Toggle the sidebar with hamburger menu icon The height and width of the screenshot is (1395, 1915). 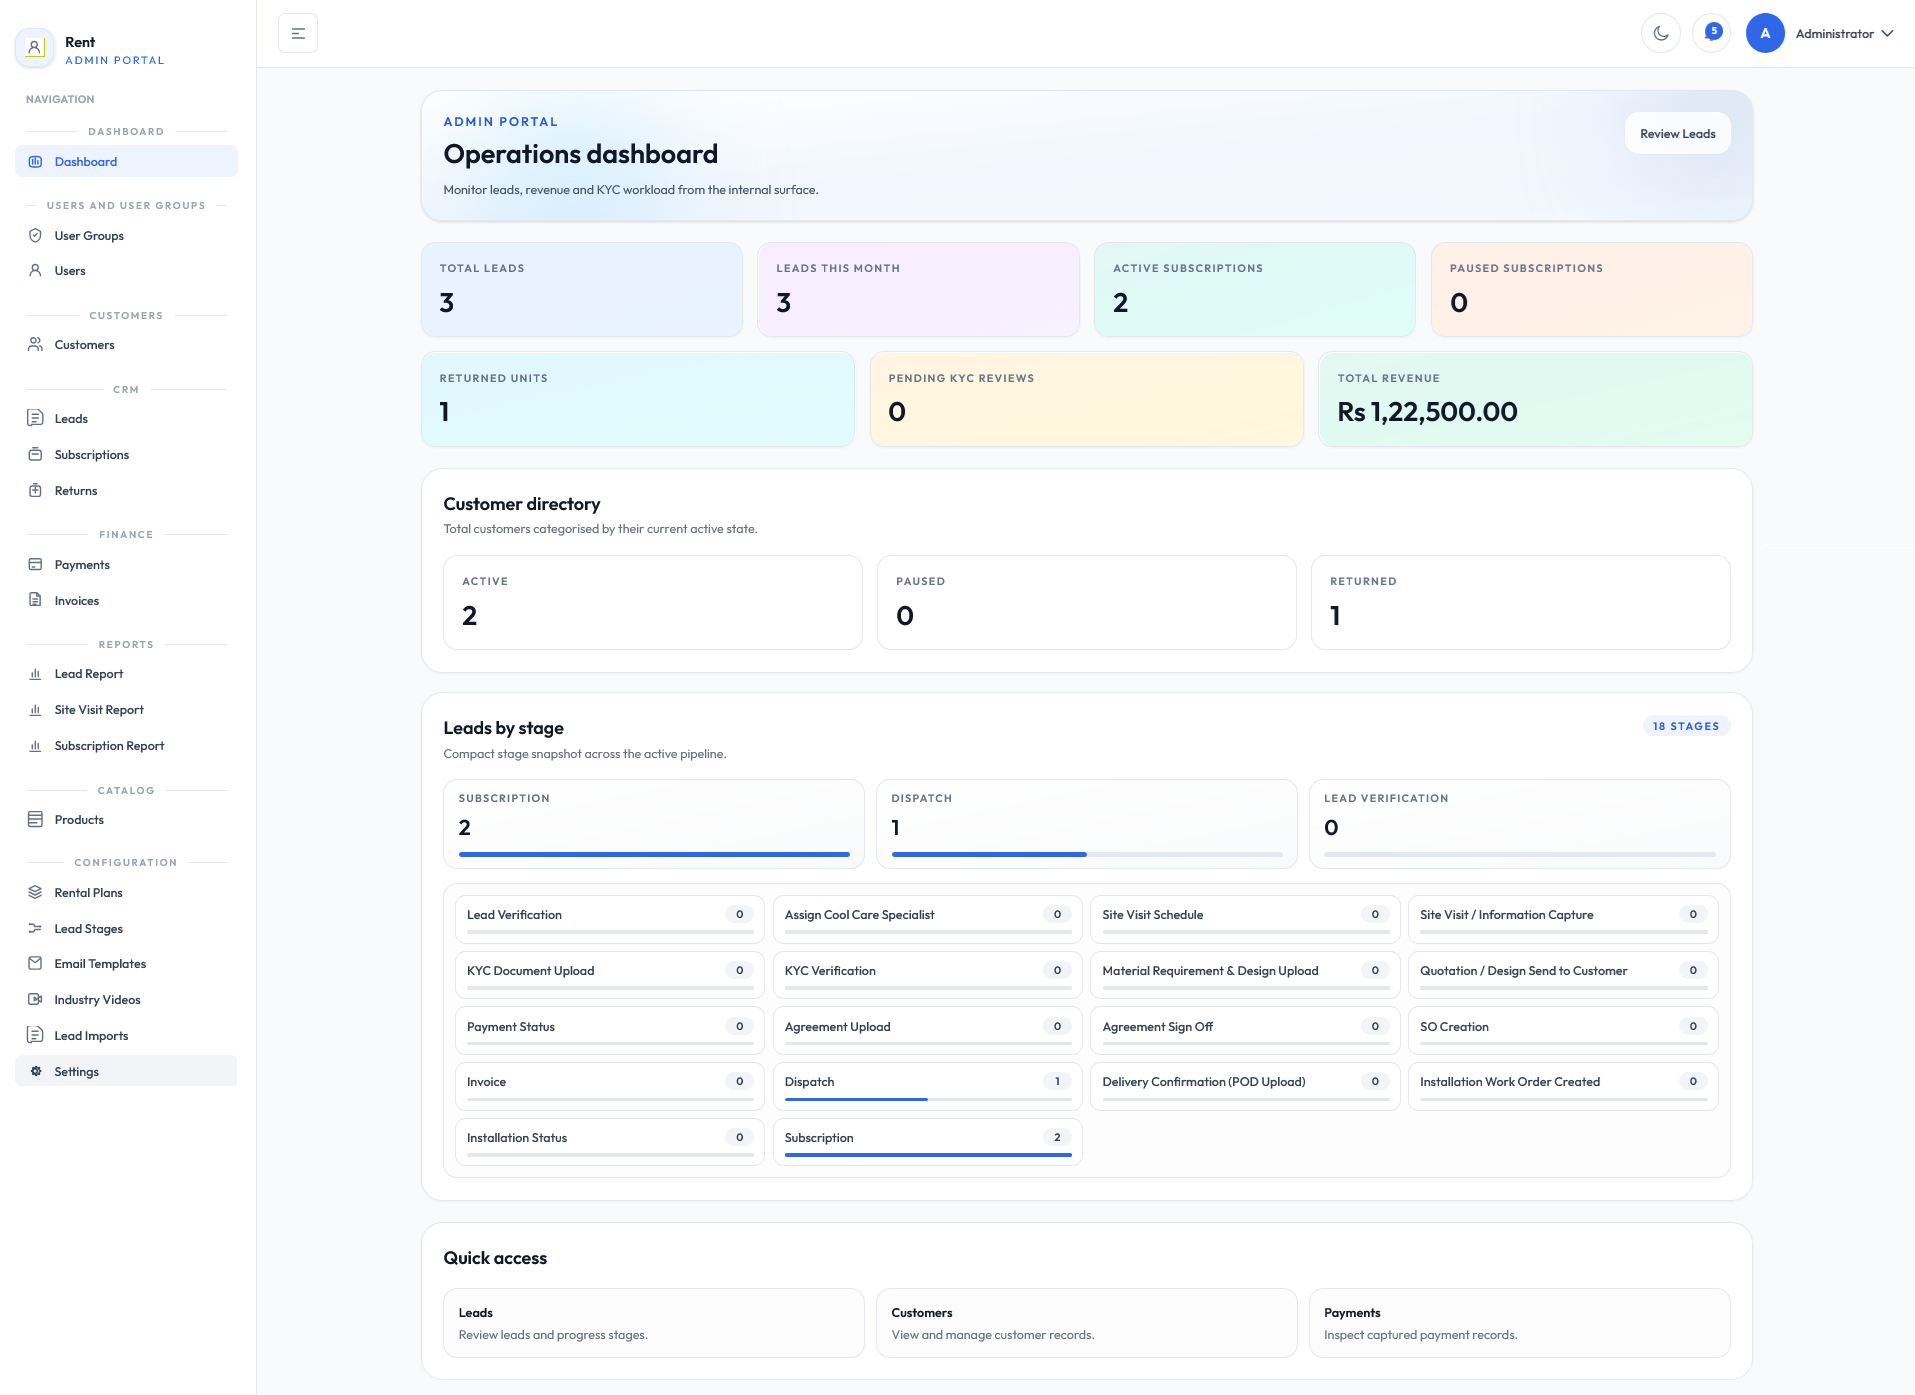[298, 33]
